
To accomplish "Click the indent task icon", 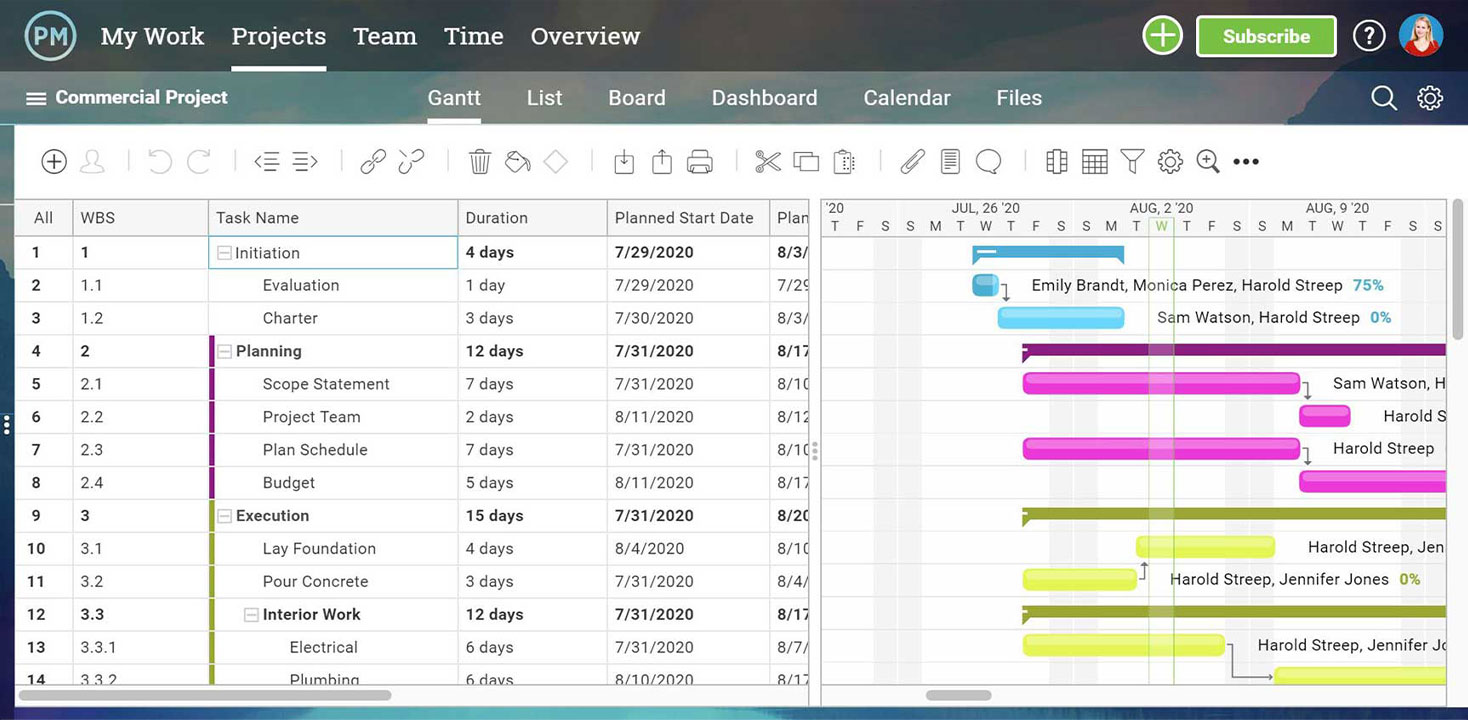I will [x=305, y=161].
